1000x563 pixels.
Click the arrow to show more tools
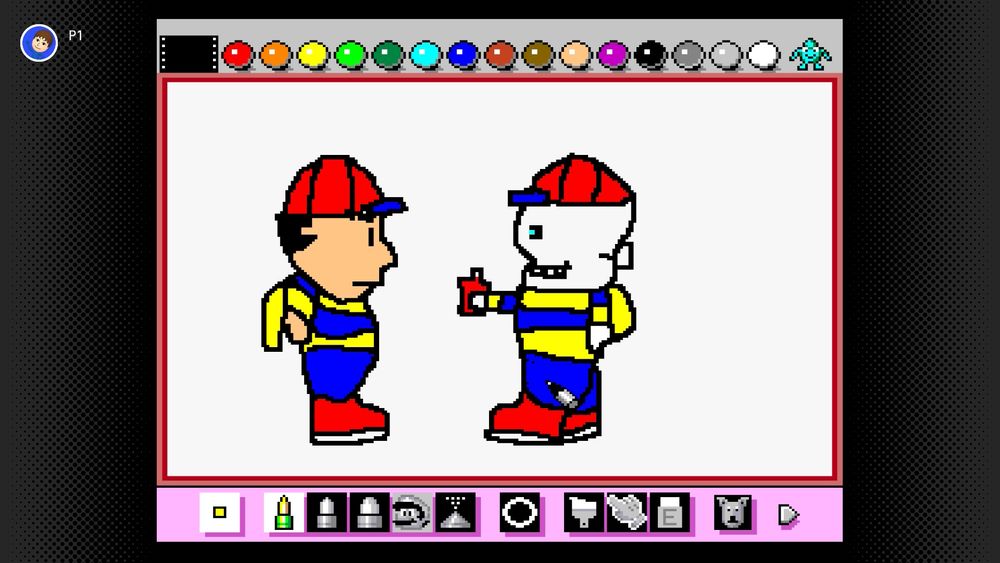point(788,515)
